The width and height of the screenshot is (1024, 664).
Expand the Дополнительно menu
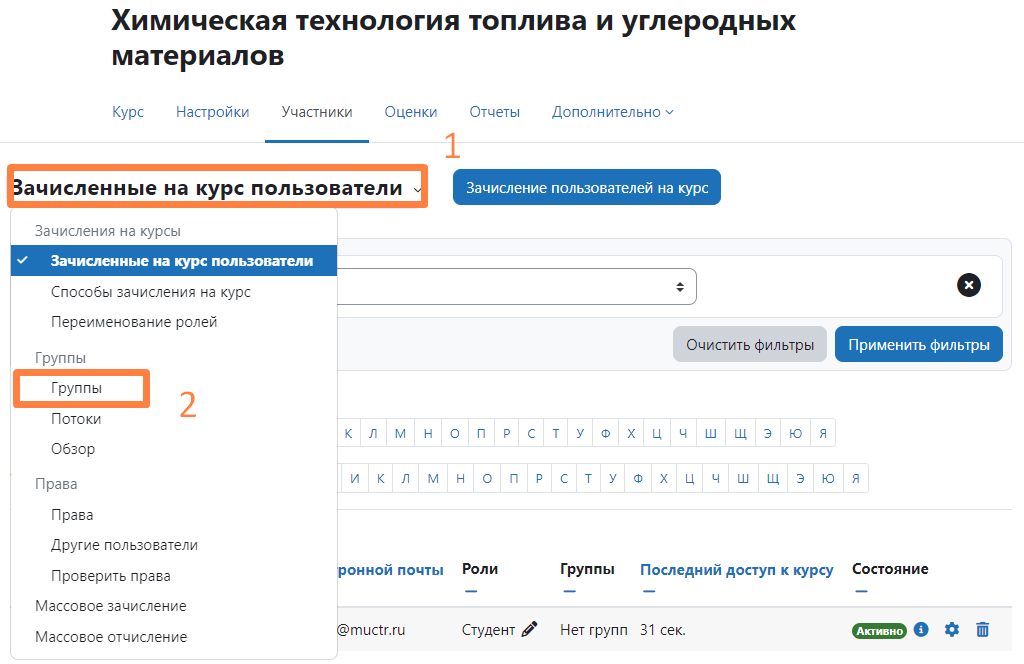(612, 112)
